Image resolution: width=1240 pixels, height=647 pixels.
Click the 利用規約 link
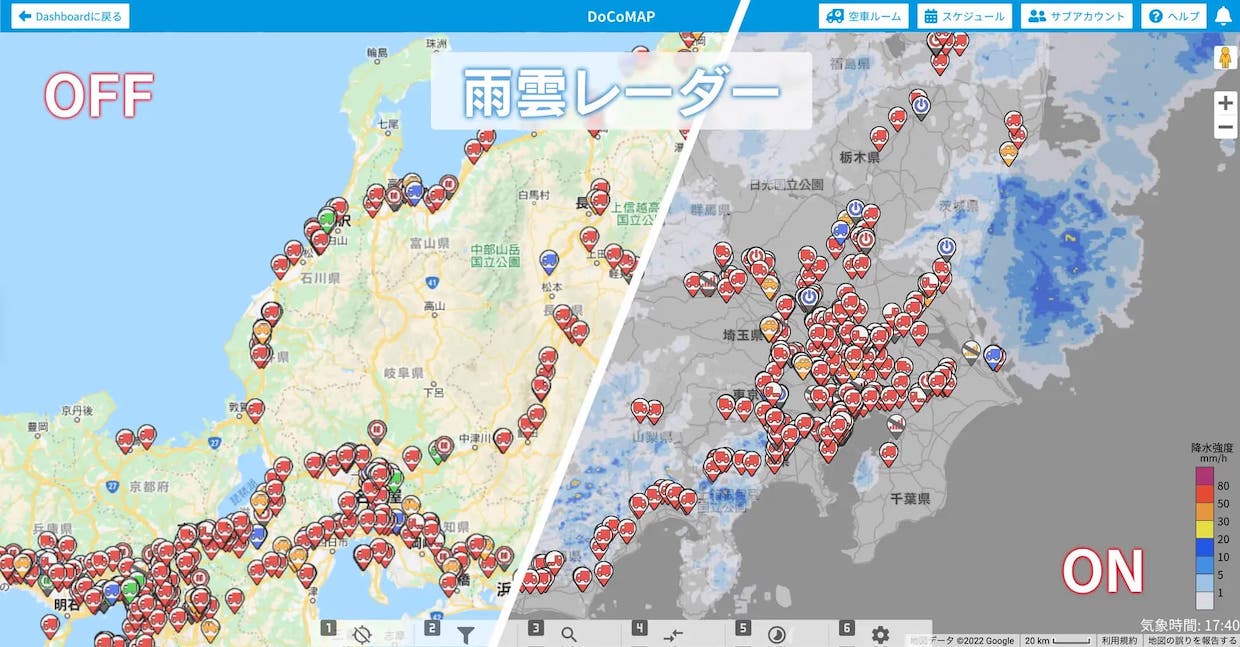coord(1118,640)
